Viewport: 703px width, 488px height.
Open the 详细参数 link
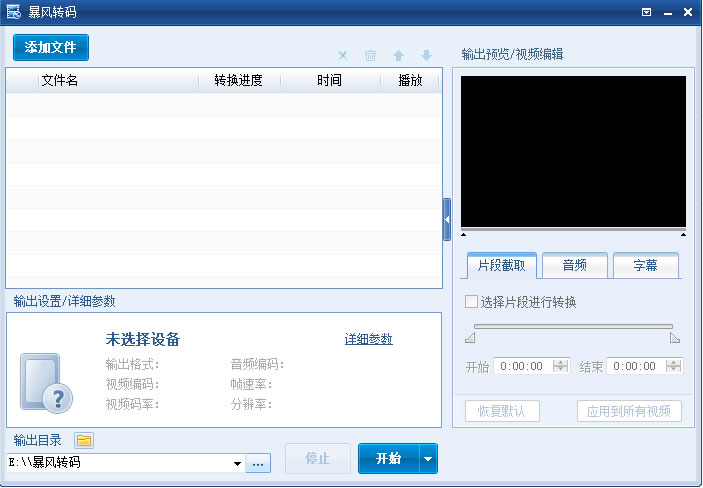[369, 340]
